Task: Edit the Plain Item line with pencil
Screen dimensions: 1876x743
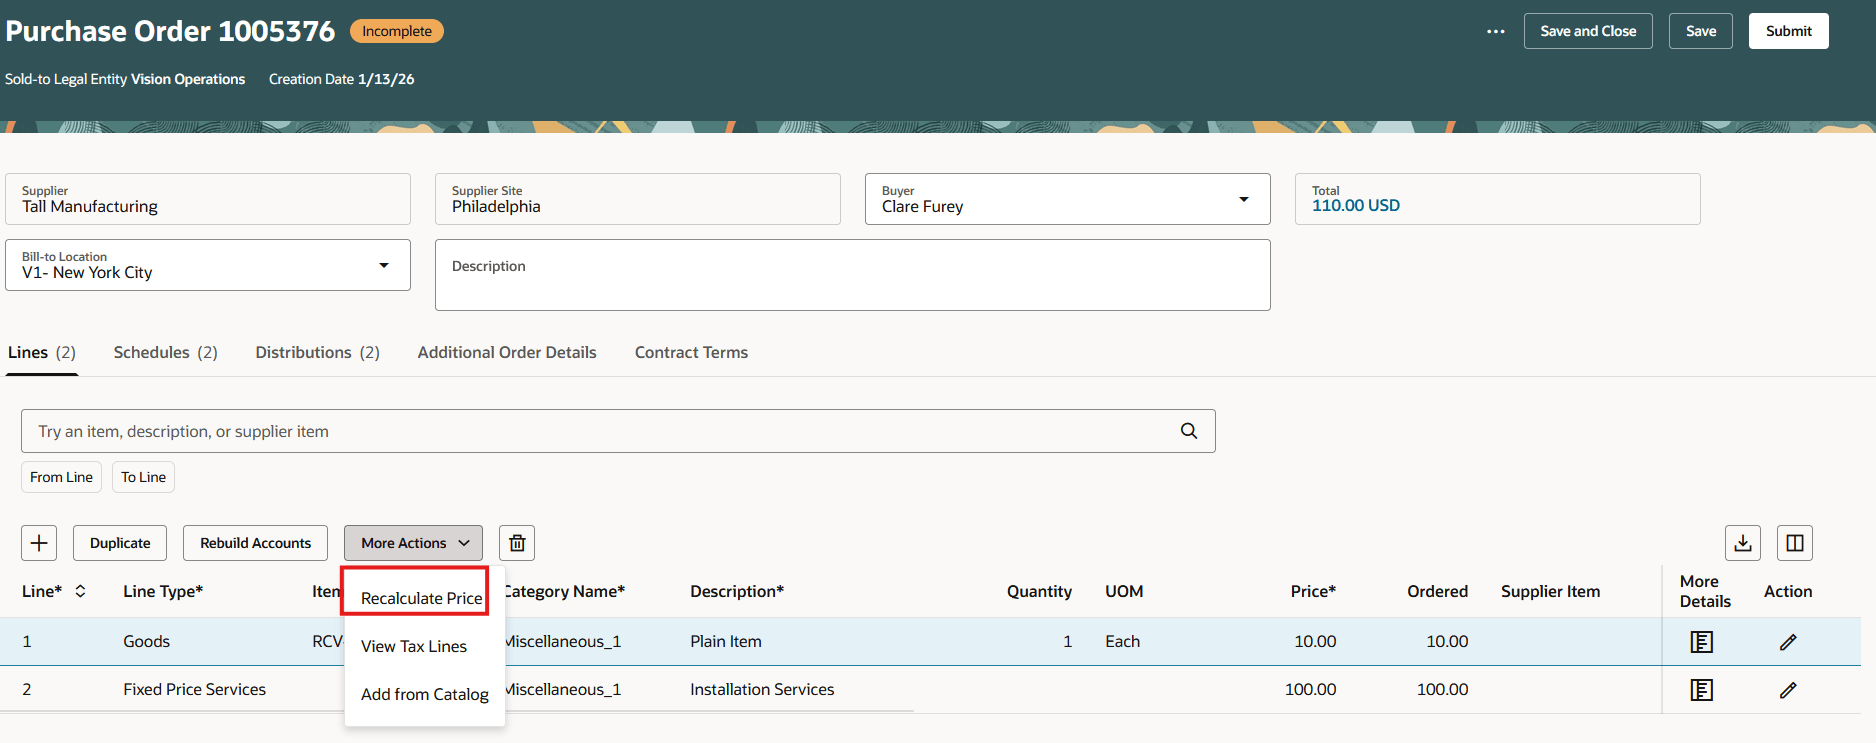Action: 1788,642
